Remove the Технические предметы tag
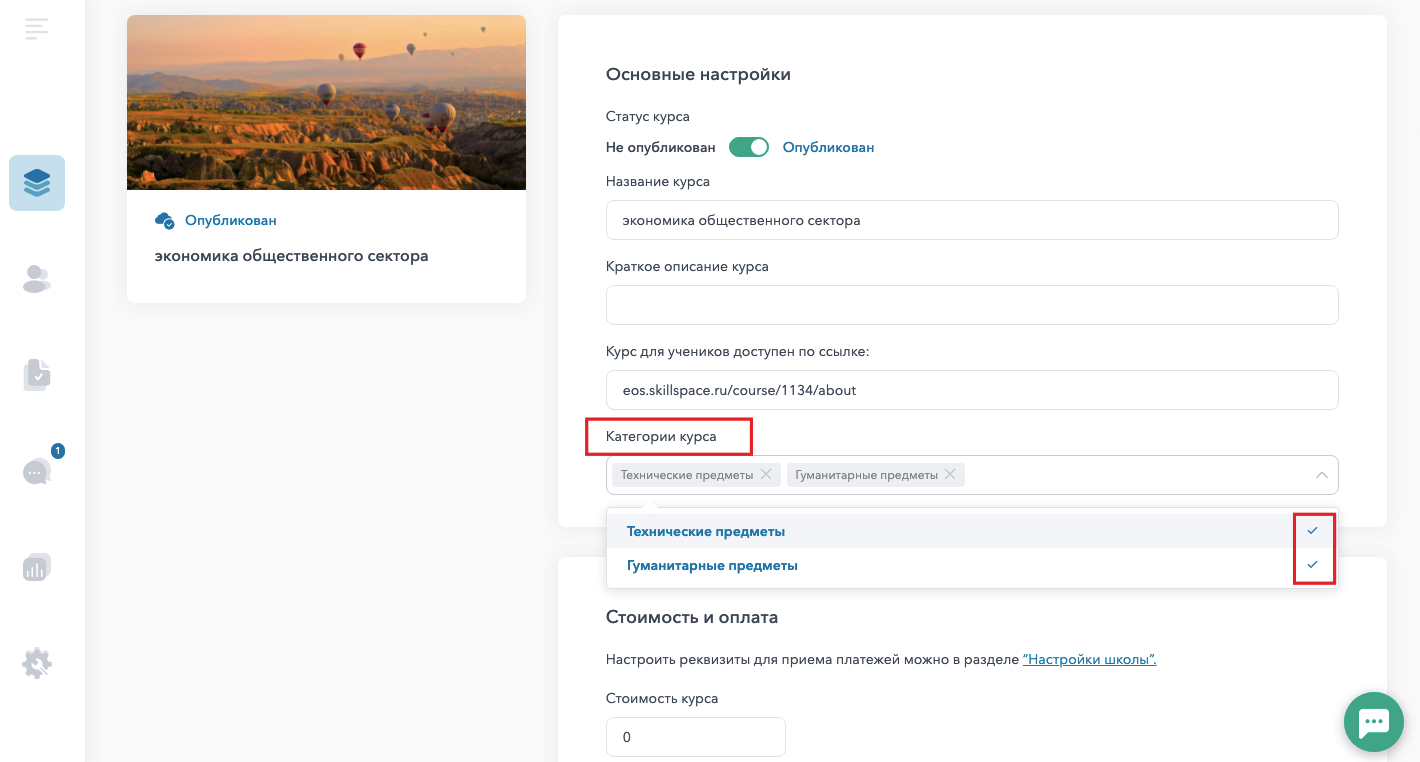The image size is (1420, 762). [x=766, y=474]
